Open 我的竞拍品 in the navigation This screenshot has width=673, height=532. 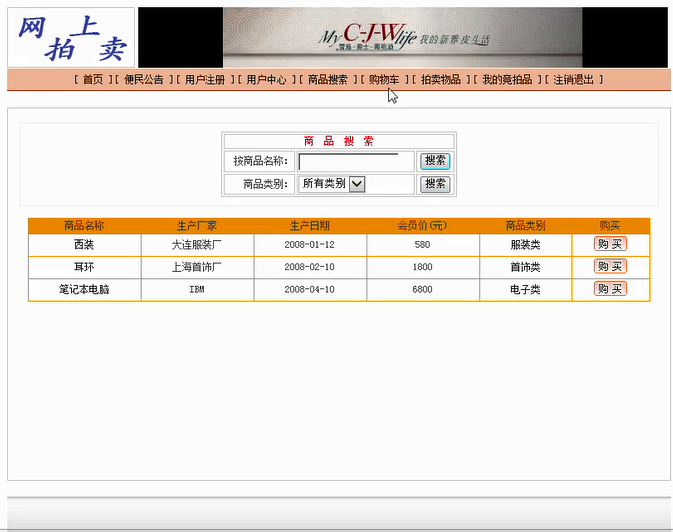[x=507, y=79]
